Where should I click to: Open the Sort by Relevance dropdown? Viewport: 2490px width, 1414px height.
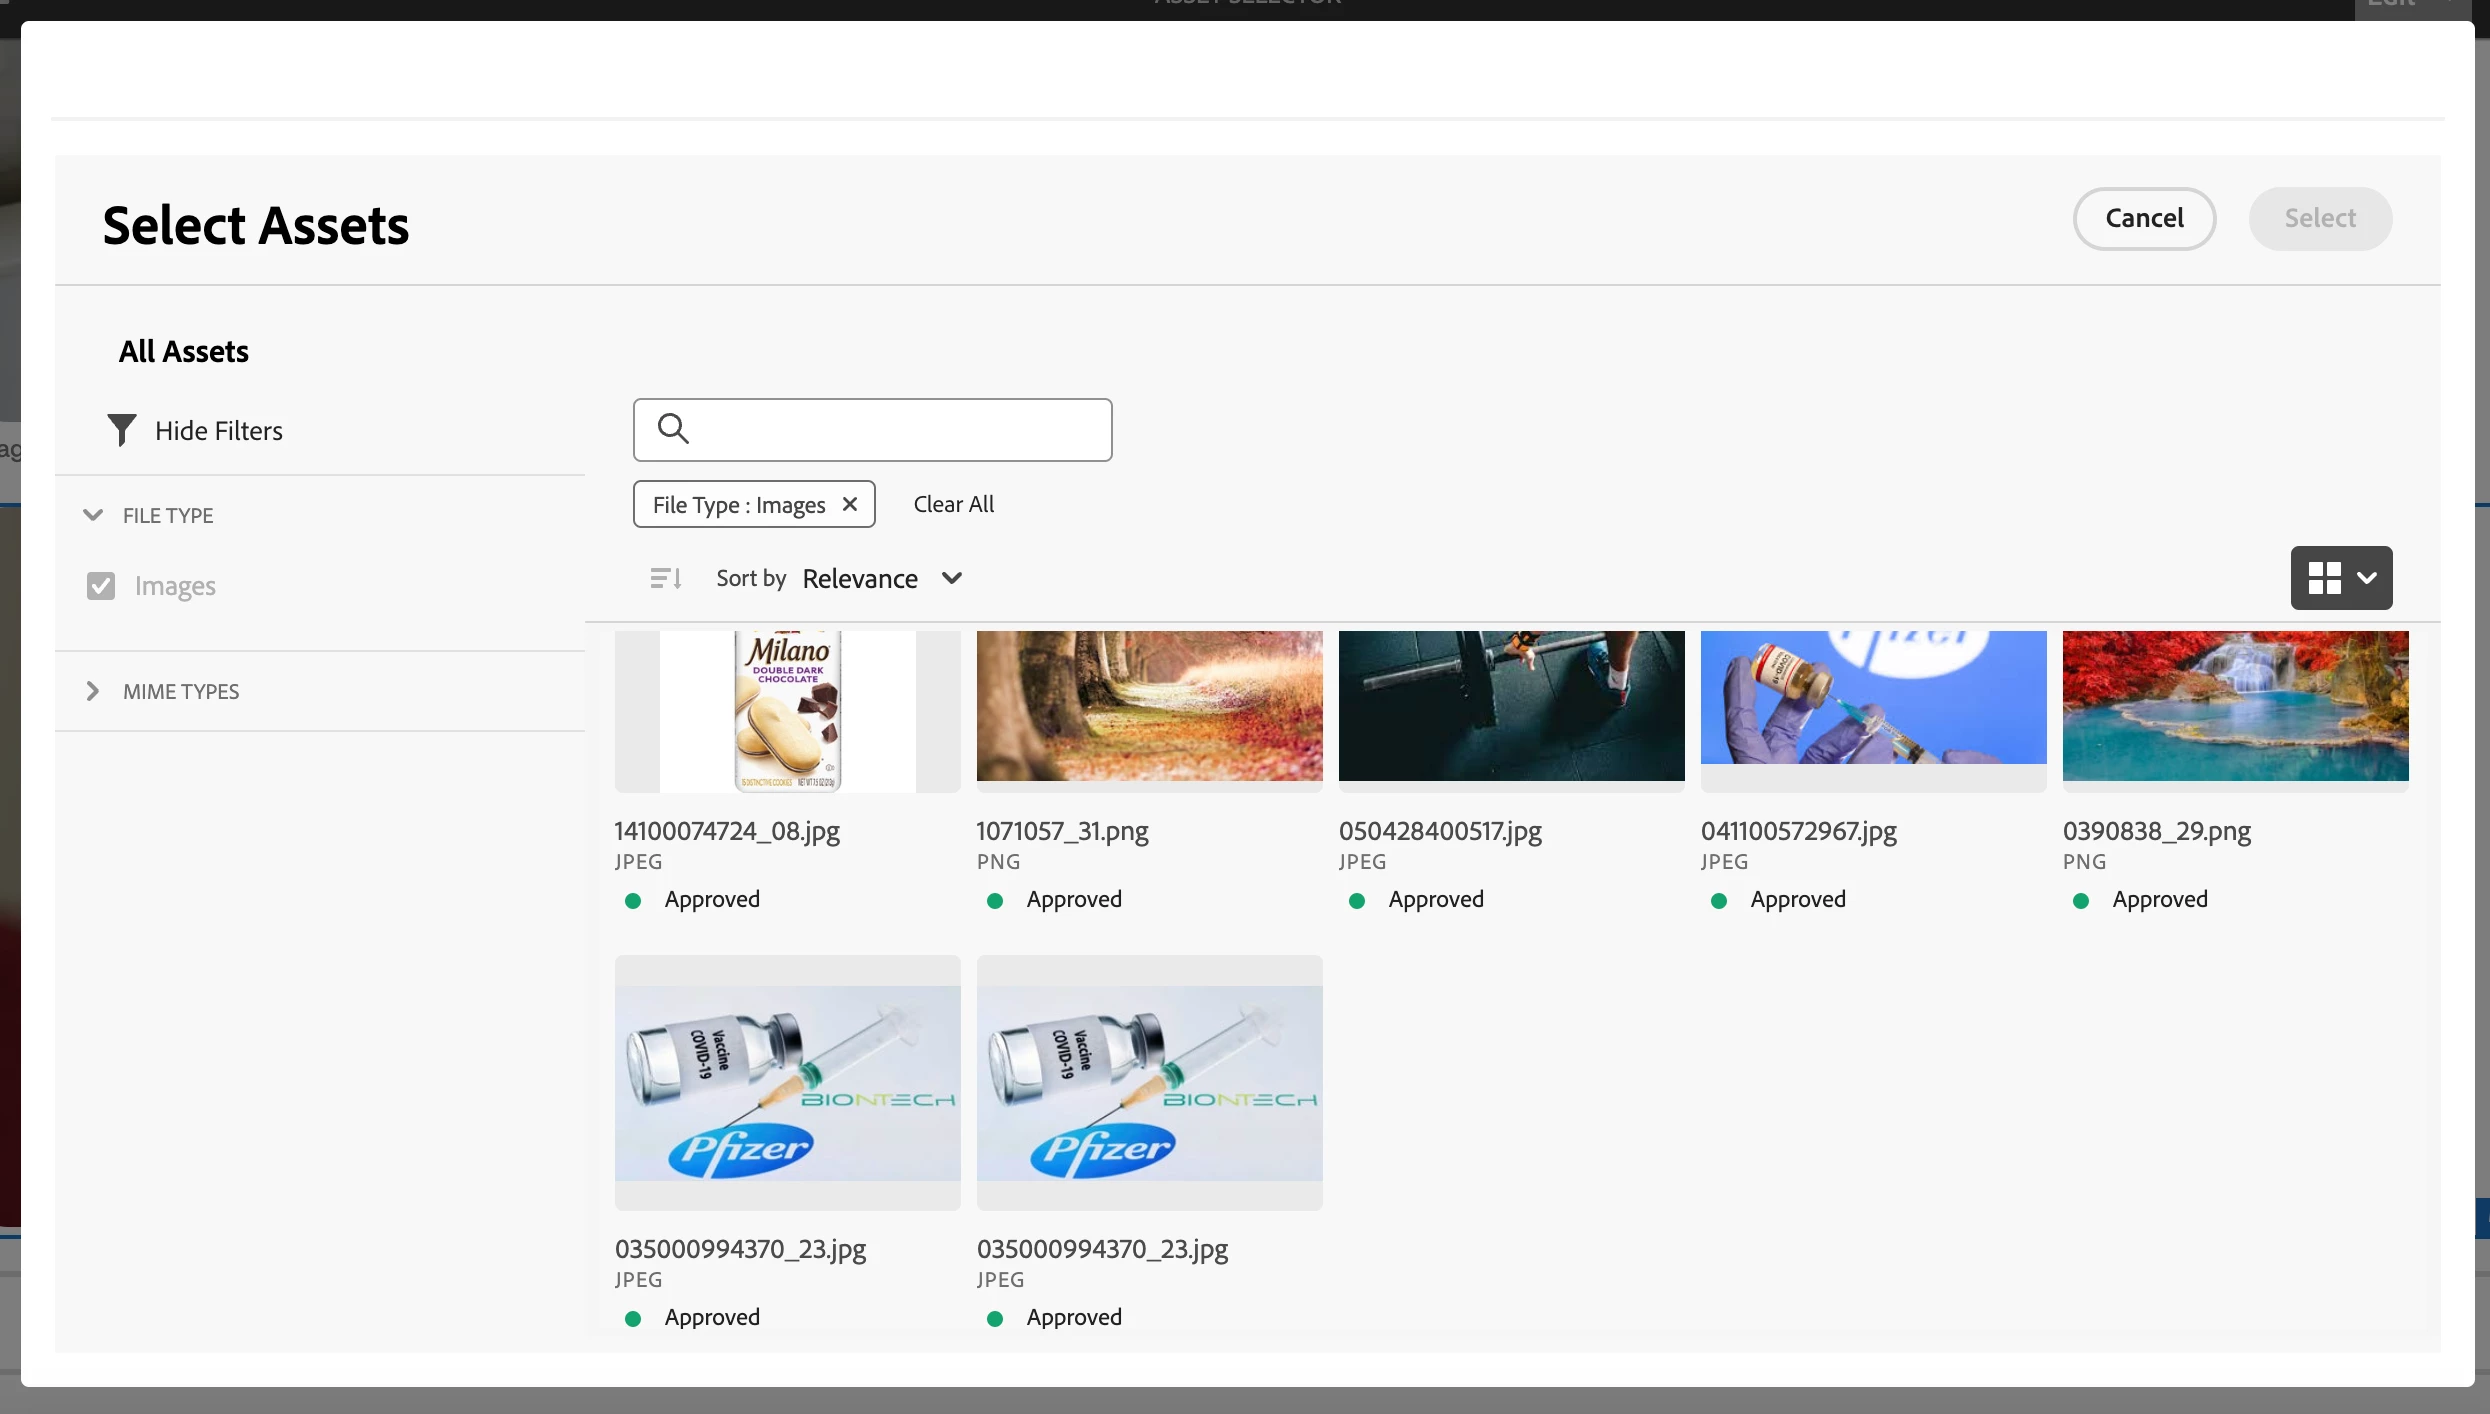881,578
